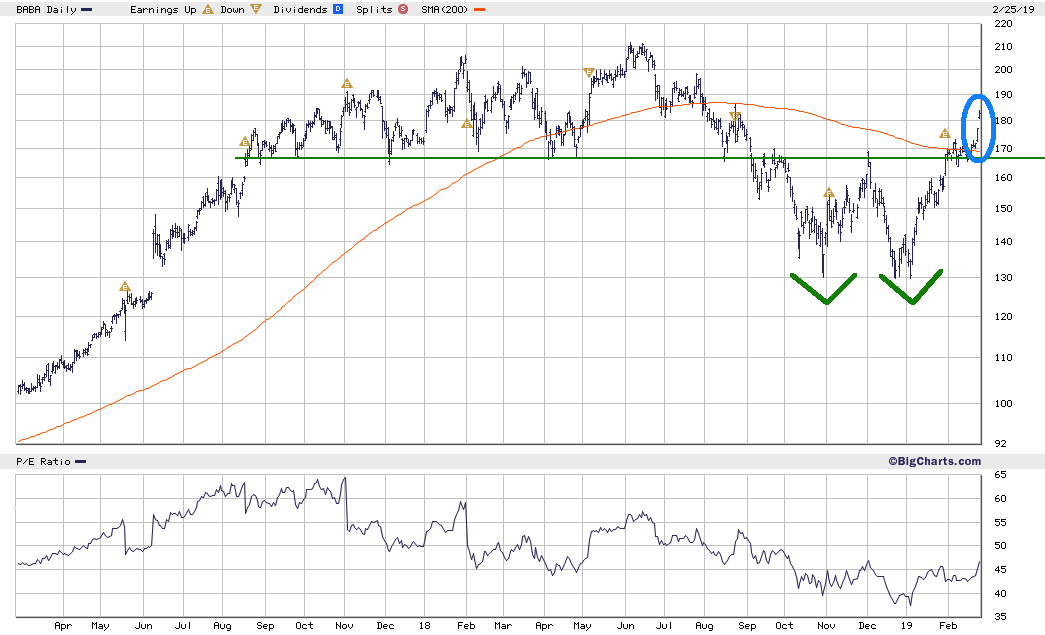The width and height of the screenshot is (1045, 635).
Task: Click the 50 P/E axis label
Action: pos(1000,546)
